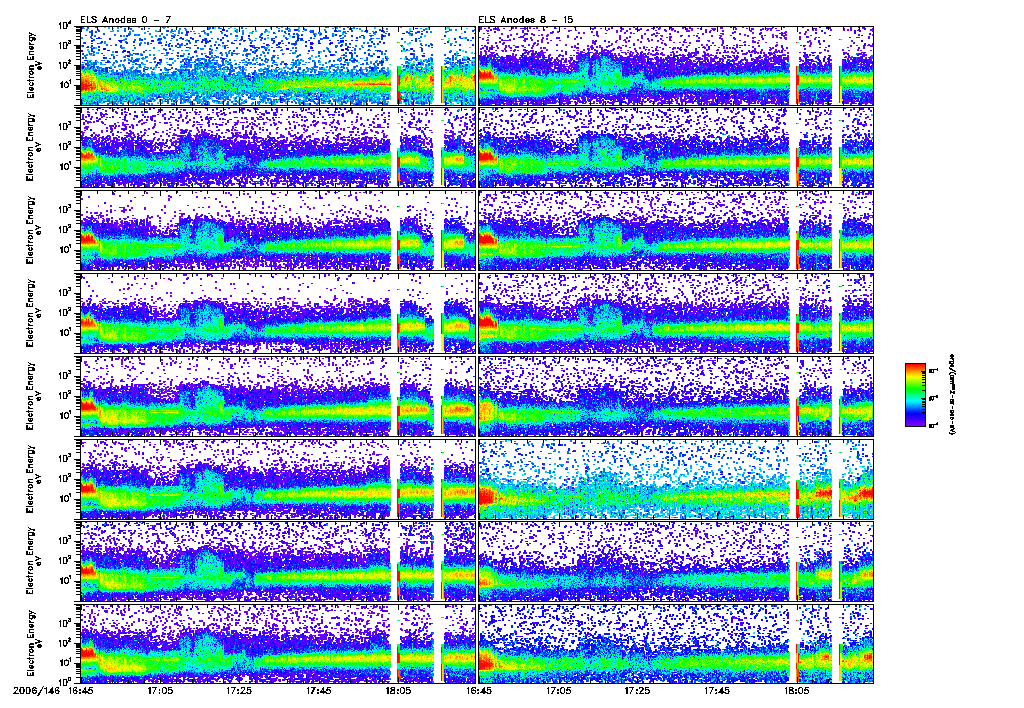This screenshot has width=1024, height=708.
Task: Select bottom-row spectrogram in Anodes 0-7 column
Action: click(x=278, y=644)
